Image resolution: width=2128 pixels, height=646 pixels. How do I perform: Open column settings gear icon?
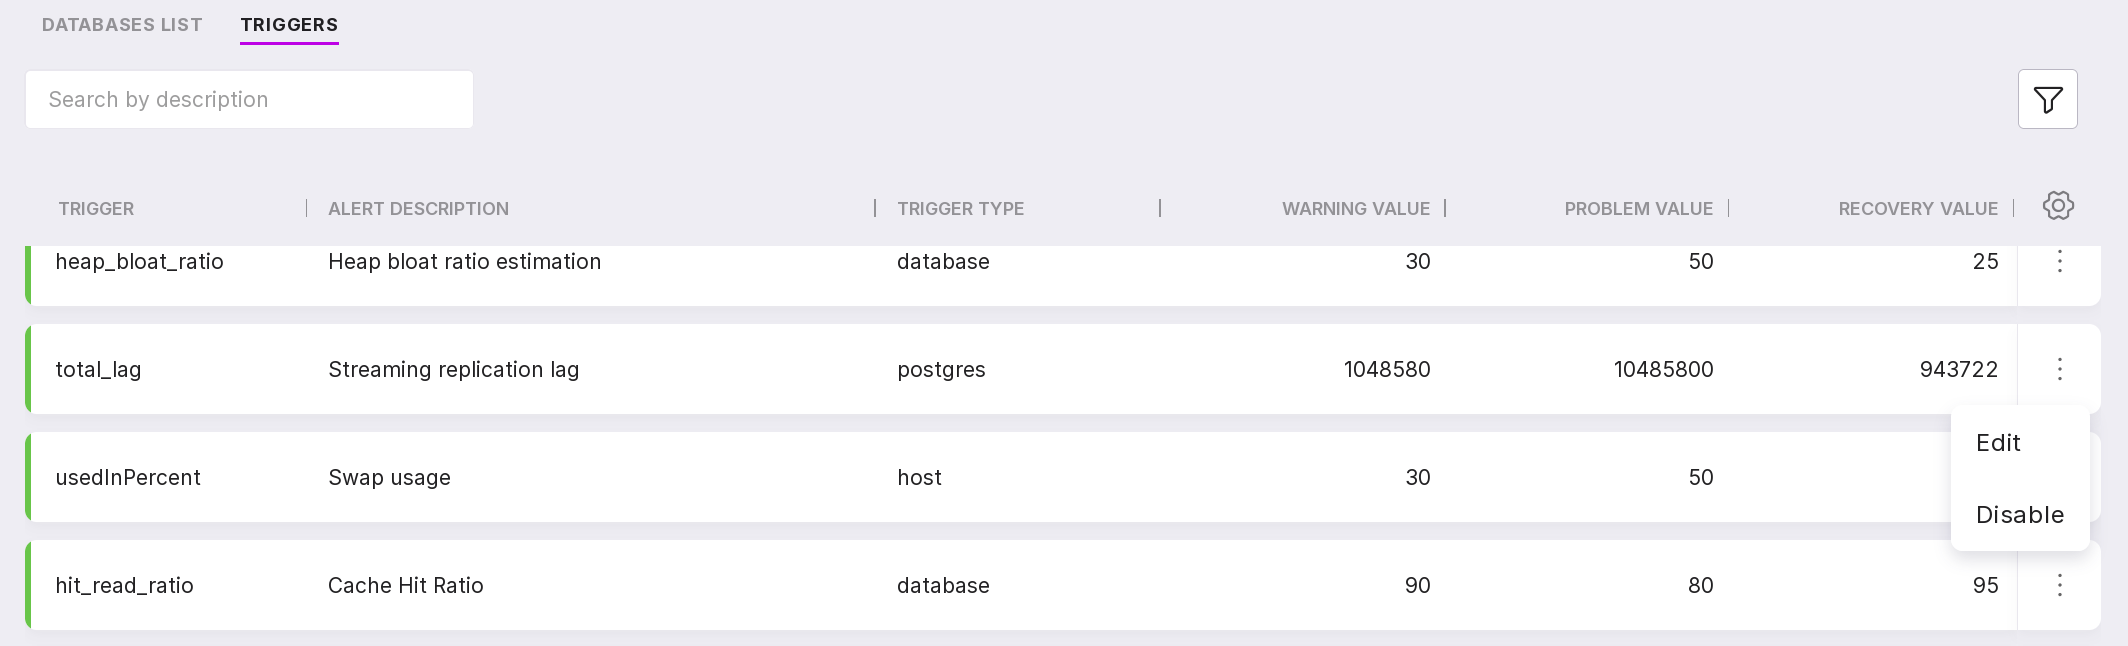pyautogui.click(x=2058, y=206)
